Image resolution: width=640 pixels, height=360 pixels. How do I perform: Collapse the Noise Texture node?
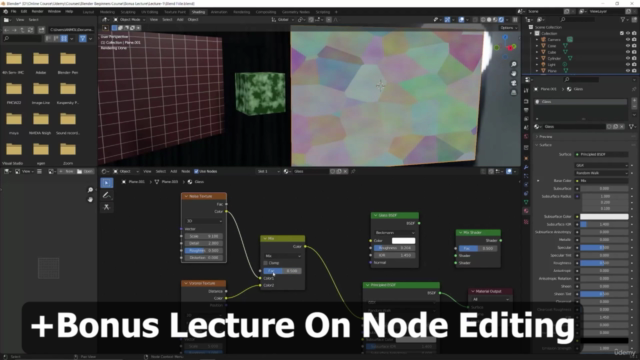point(186,196)
